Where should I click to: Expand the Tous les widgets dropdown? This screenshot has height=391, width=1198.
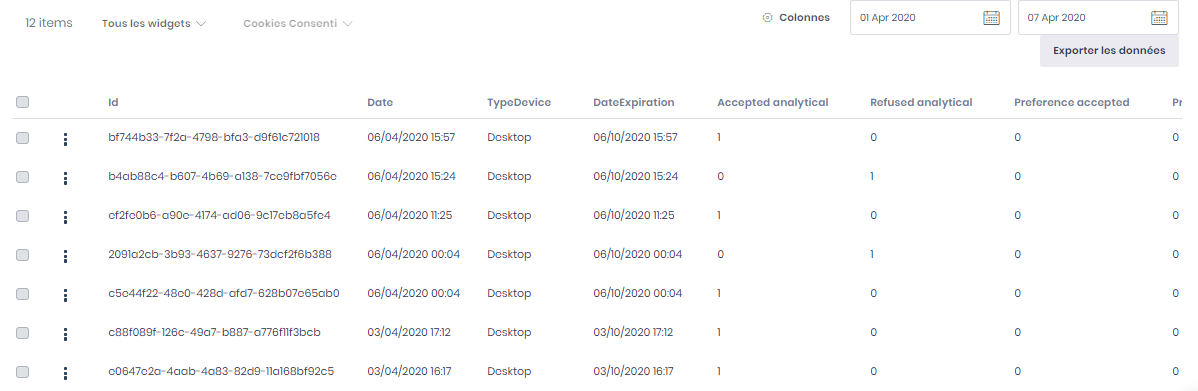pos(154,24)
